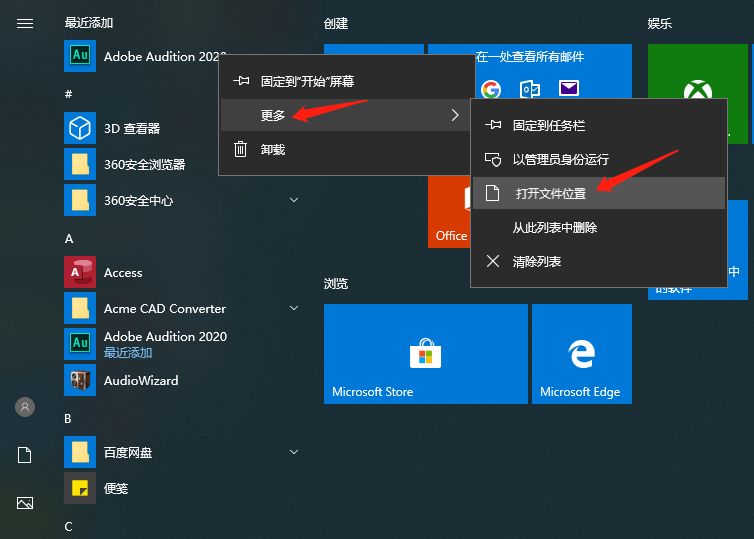Viewport: 754px width, 539px height.
Task: Choose 以管理员身份运行 in the submenu
Action: 599,159
